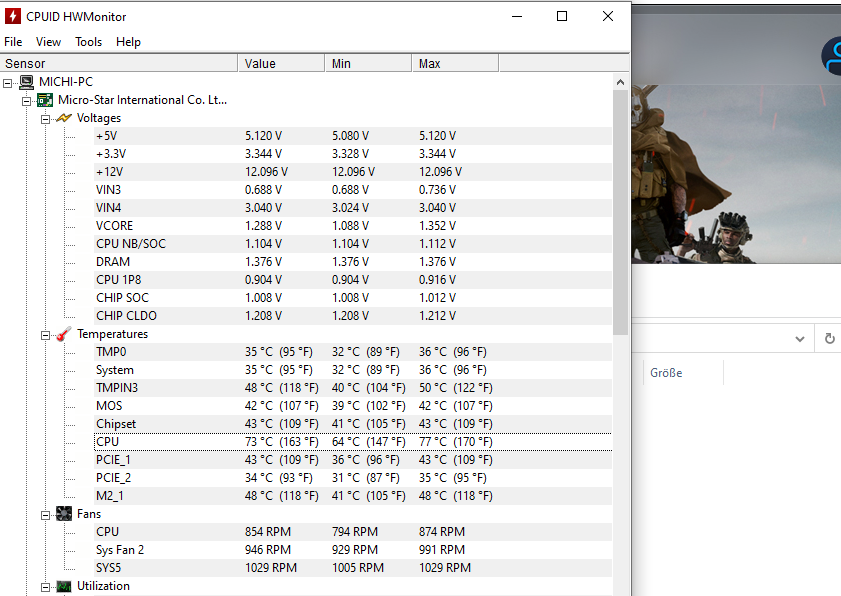The image size is (841, 596).
Task: Select the CPU fan row
Action: point(353,532)
